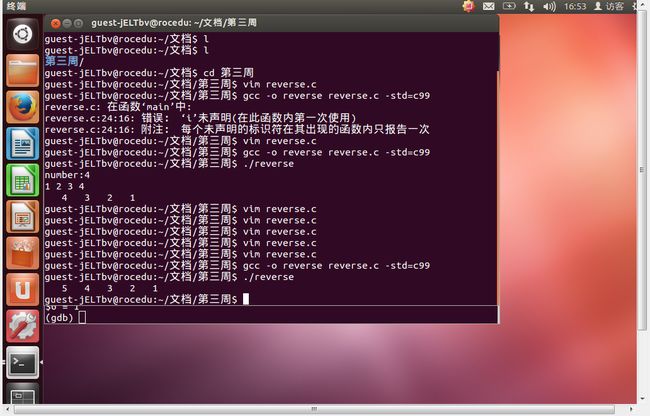Screen dimensions: 650x416
Task: Open the sound volume indicator
Action: coord(549,6)
